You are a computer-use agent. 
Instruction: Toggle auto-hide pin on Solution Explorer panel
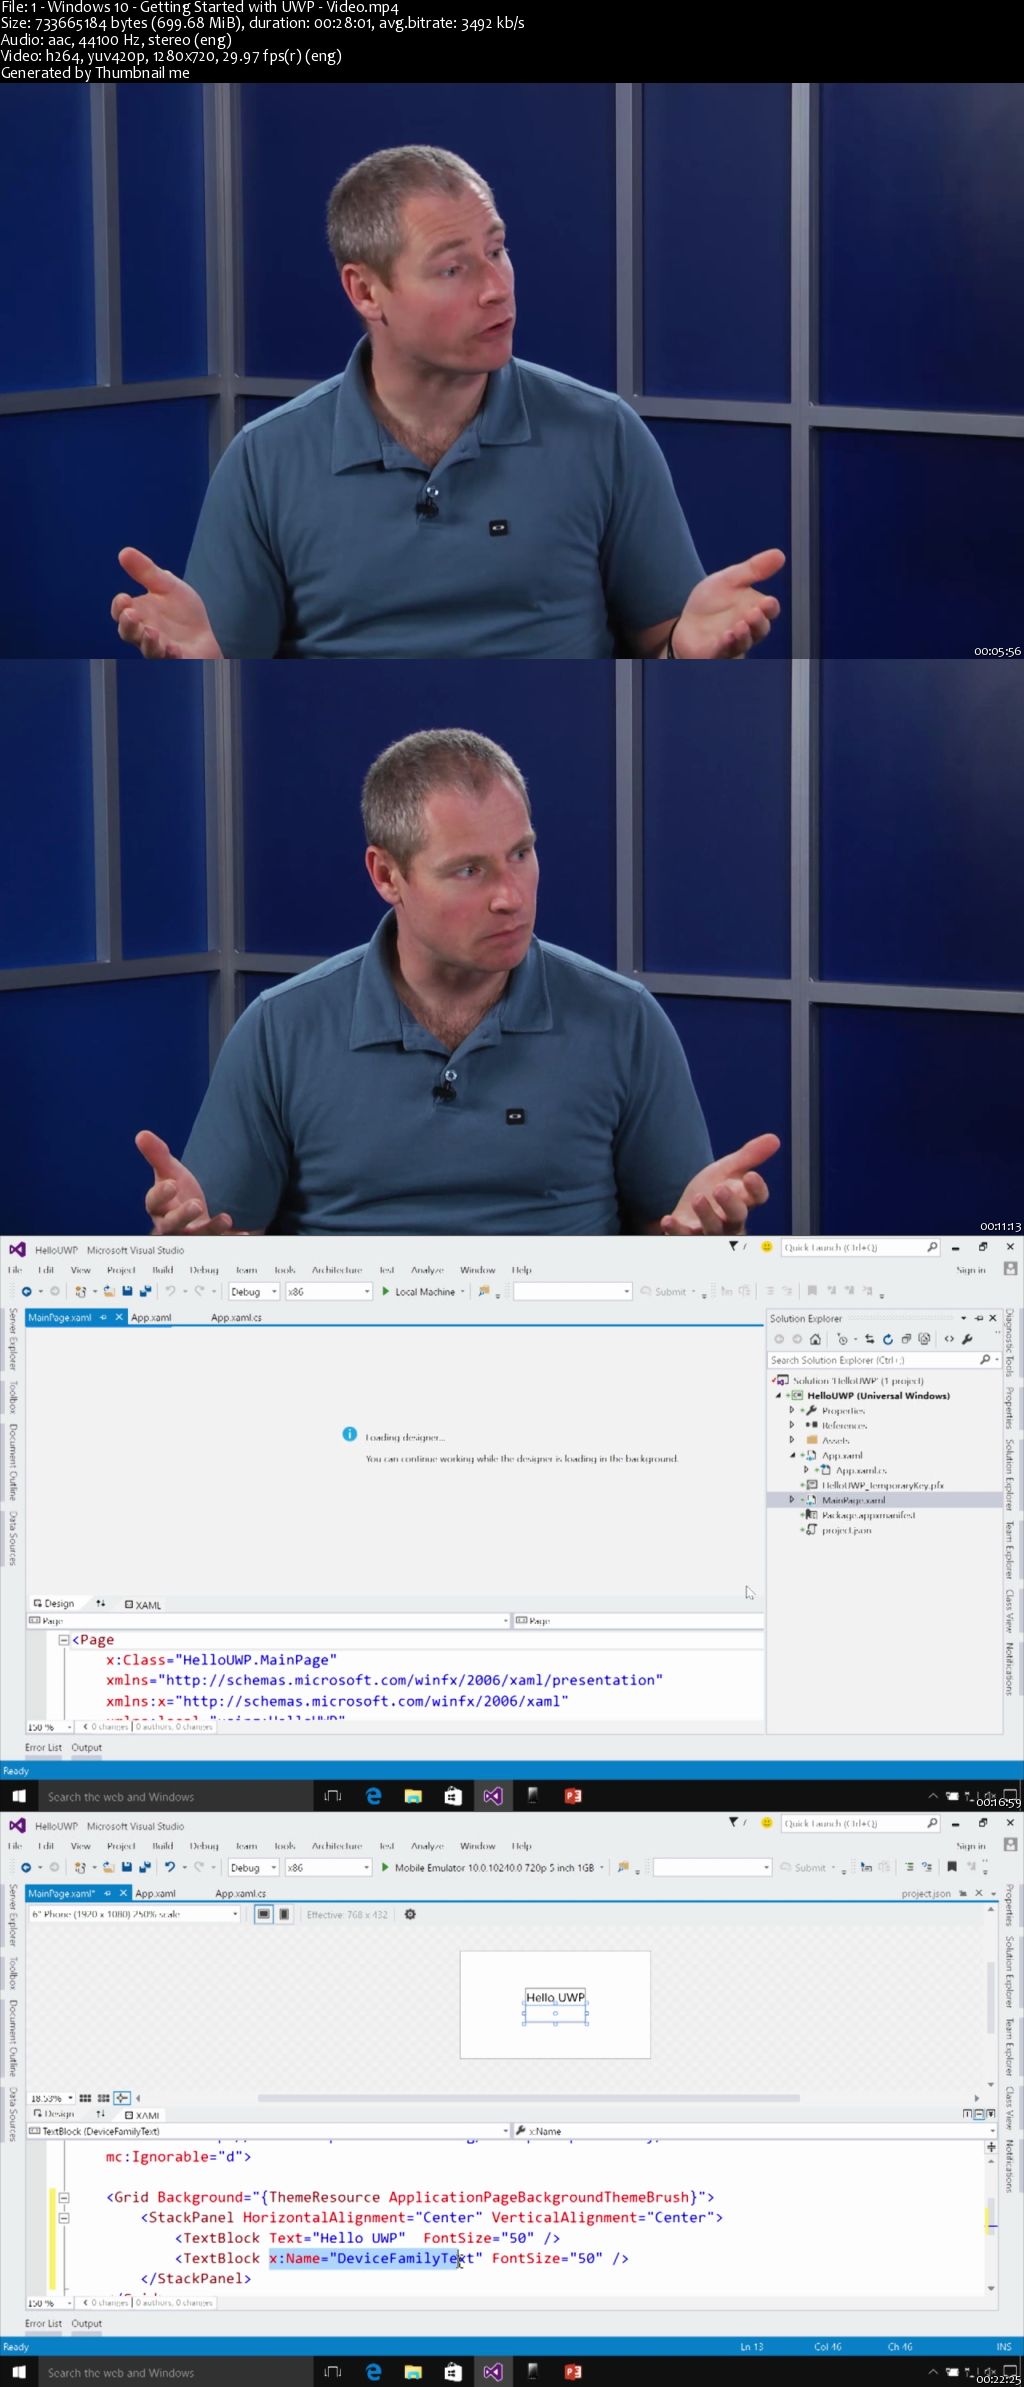[979, 1318]
